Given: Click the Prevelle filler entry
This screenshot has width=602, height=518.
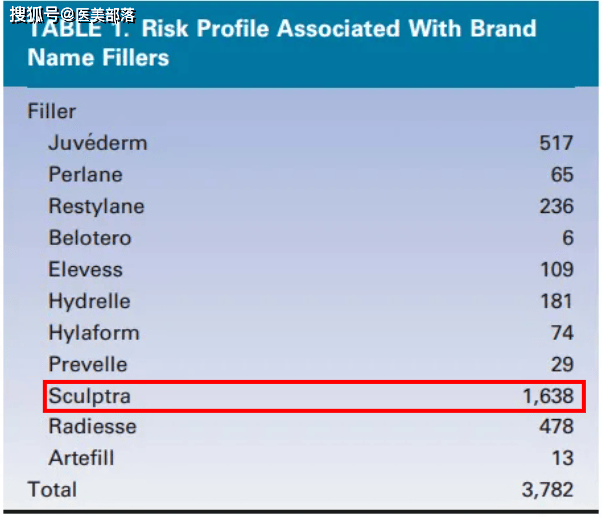Looking at the screenshot, I should pyautogui.click(x=88, y=364).
